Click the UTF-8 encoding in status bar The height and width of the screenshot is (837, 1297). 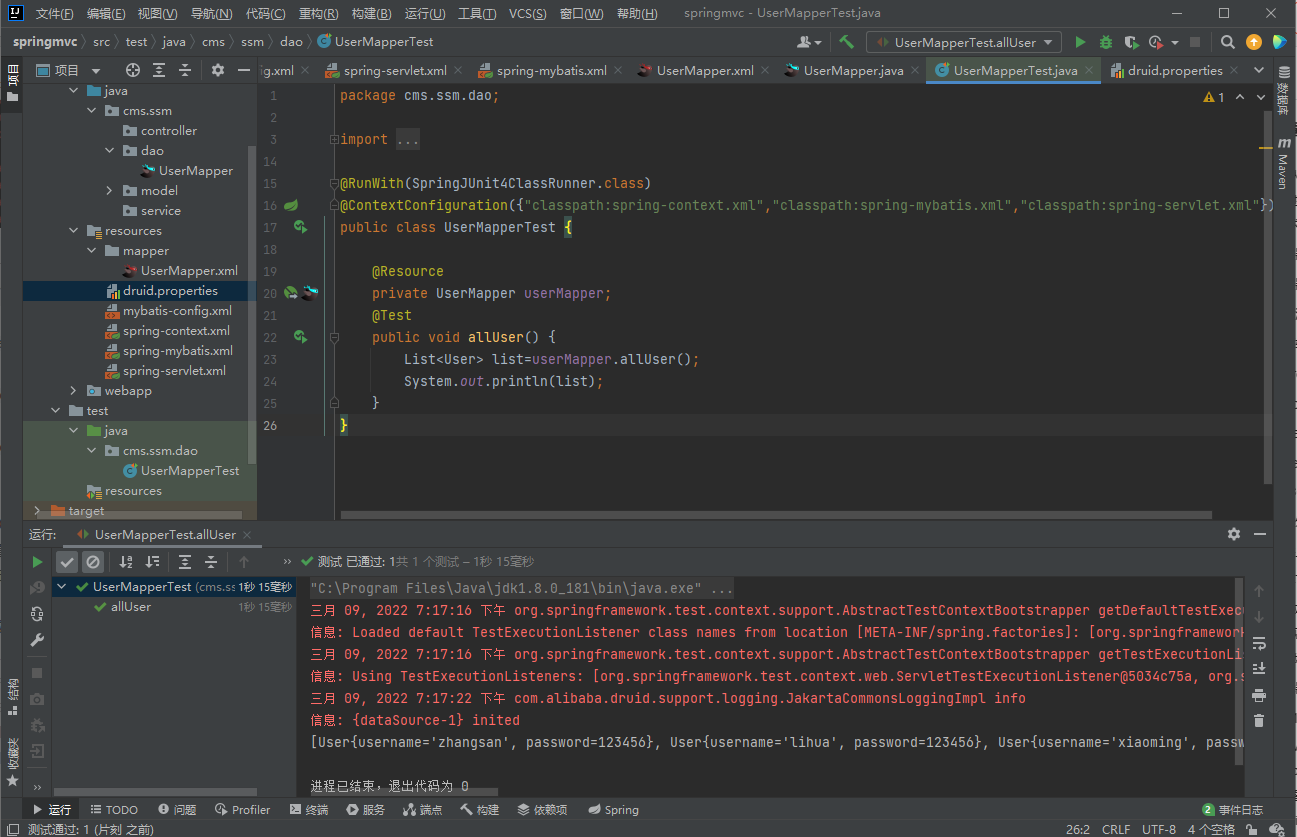(x=1159, y=830)
